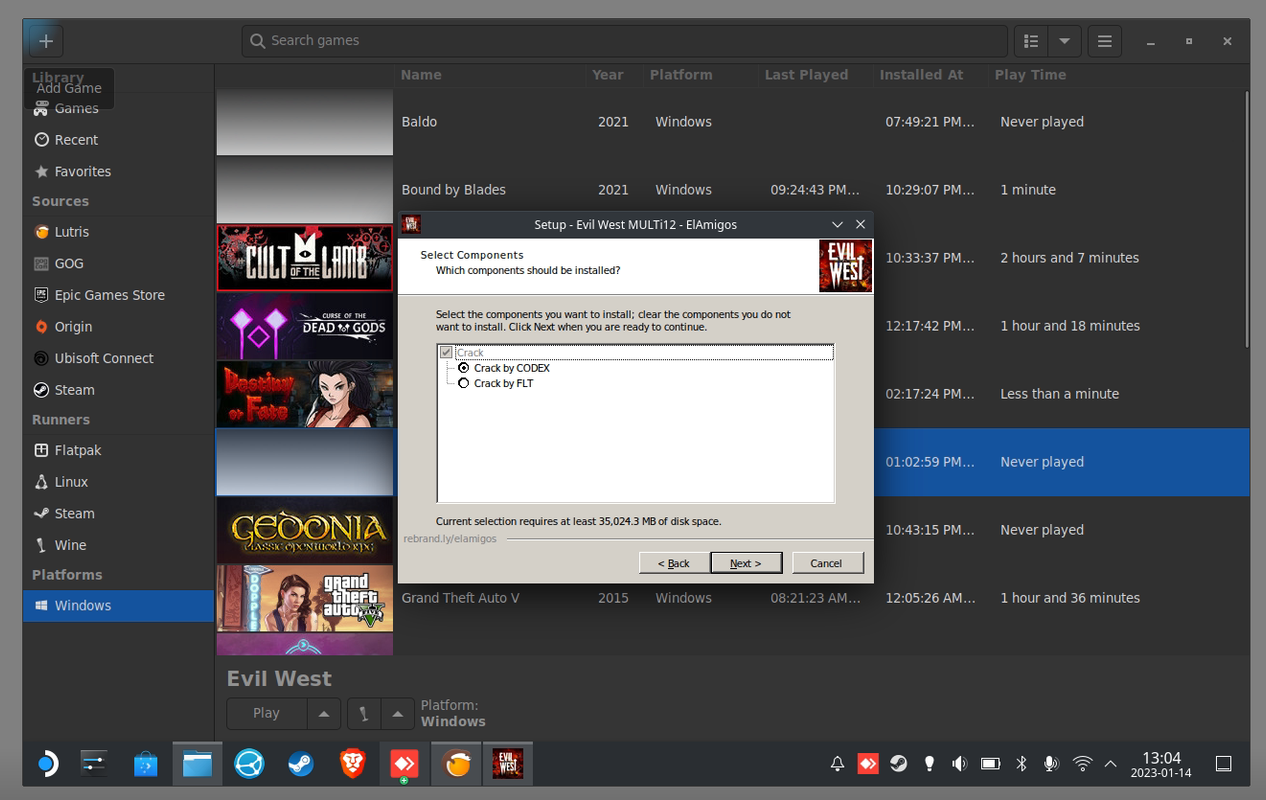Click Next in the Setup dialog

pos(745,563)
